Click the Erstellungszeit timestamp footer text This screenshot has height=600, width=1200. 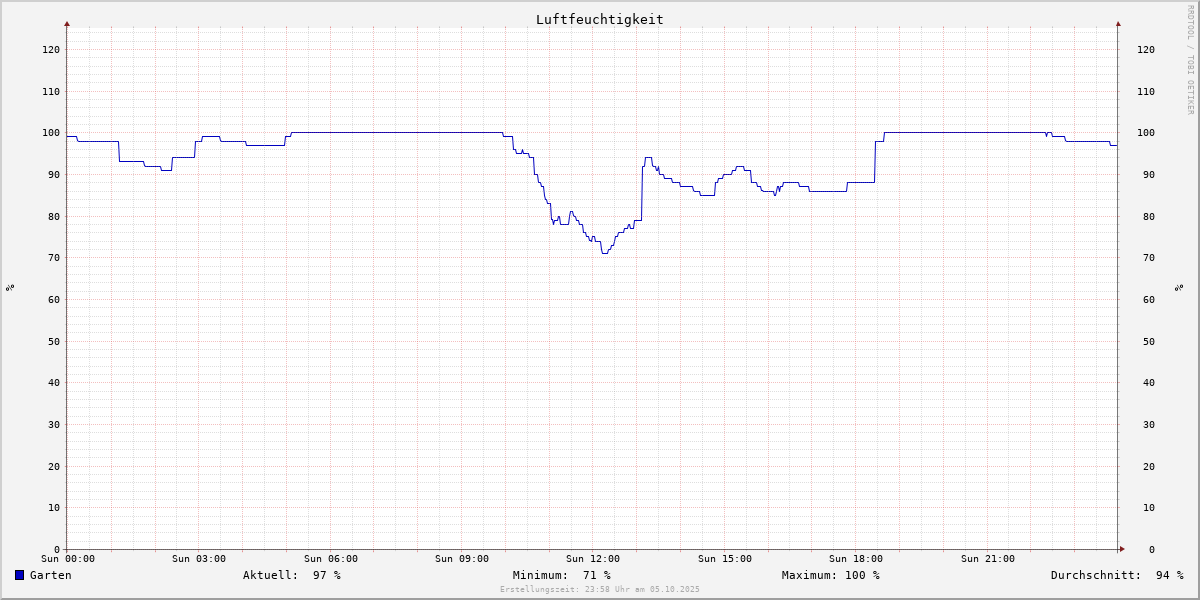click(600, 589)
